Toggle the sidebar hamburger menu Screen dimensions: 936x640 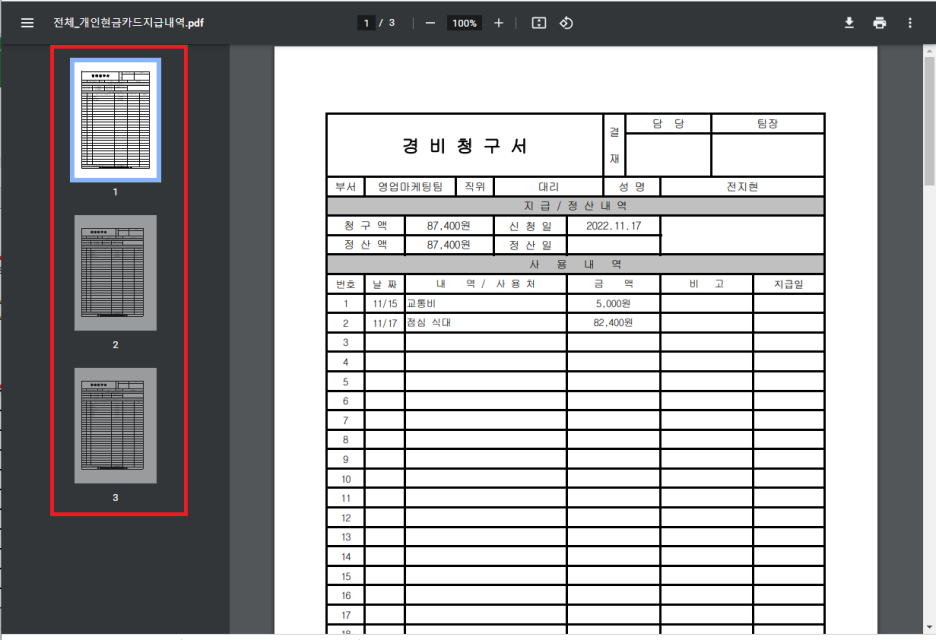click(27, 23)
